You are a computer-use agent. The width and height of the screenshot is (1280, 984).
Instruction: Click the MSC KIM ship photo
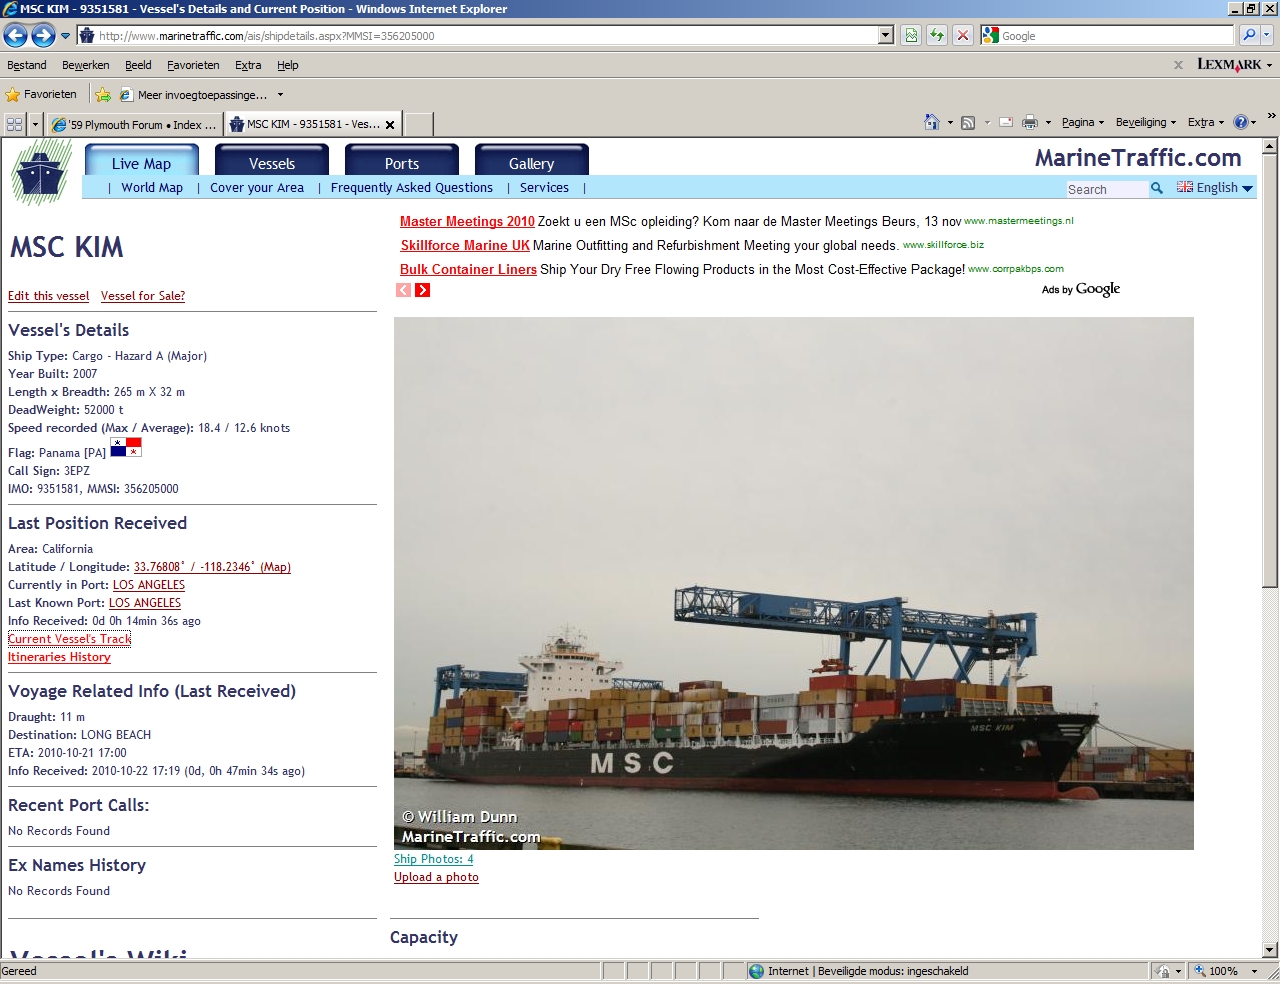point(794,583)
